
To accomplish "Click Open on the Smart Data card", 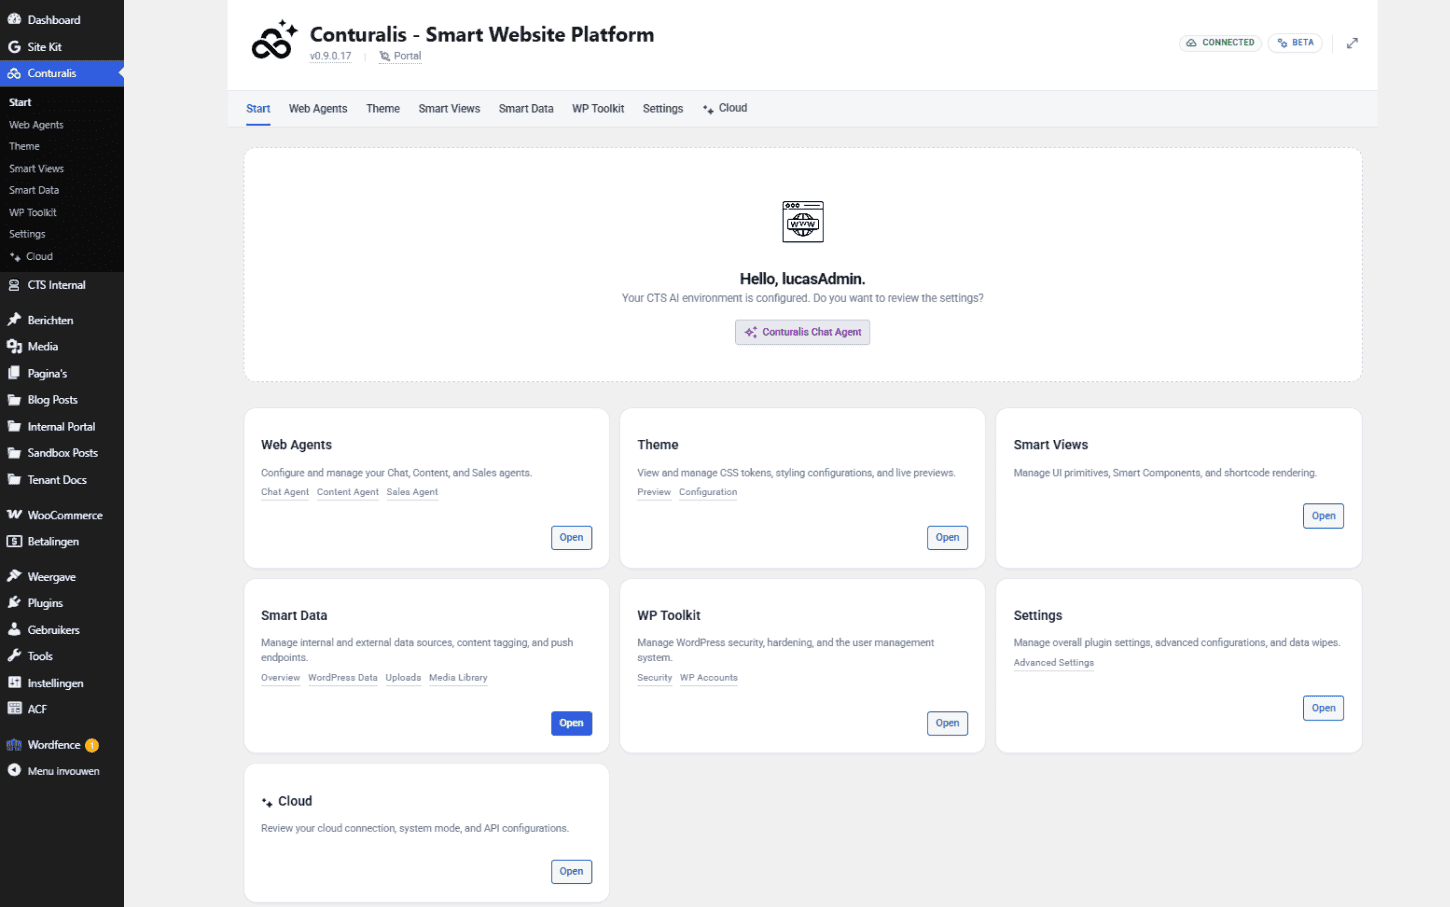I will [x=571, y=723].
